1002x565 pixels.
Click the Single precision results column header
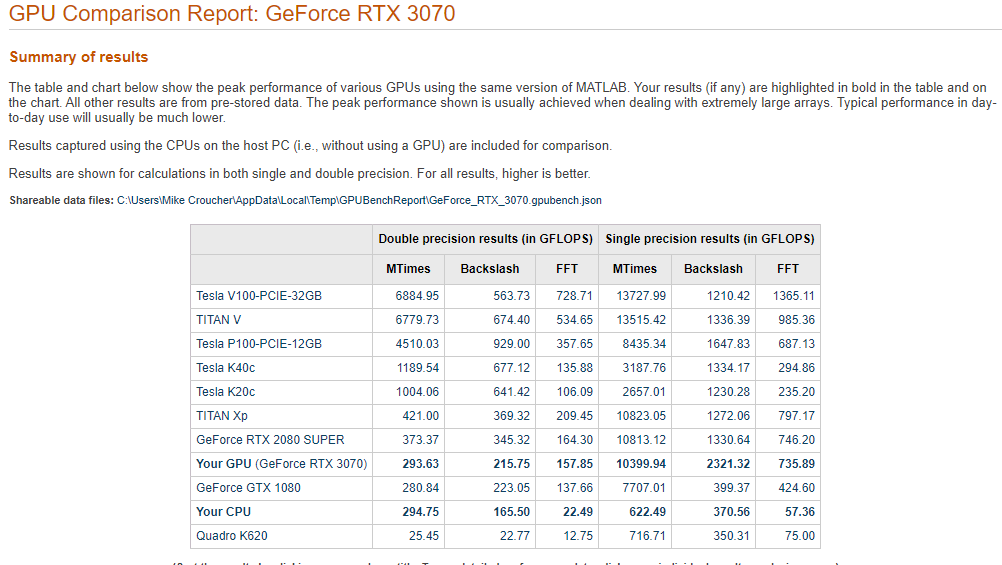(x=710, y=239)
